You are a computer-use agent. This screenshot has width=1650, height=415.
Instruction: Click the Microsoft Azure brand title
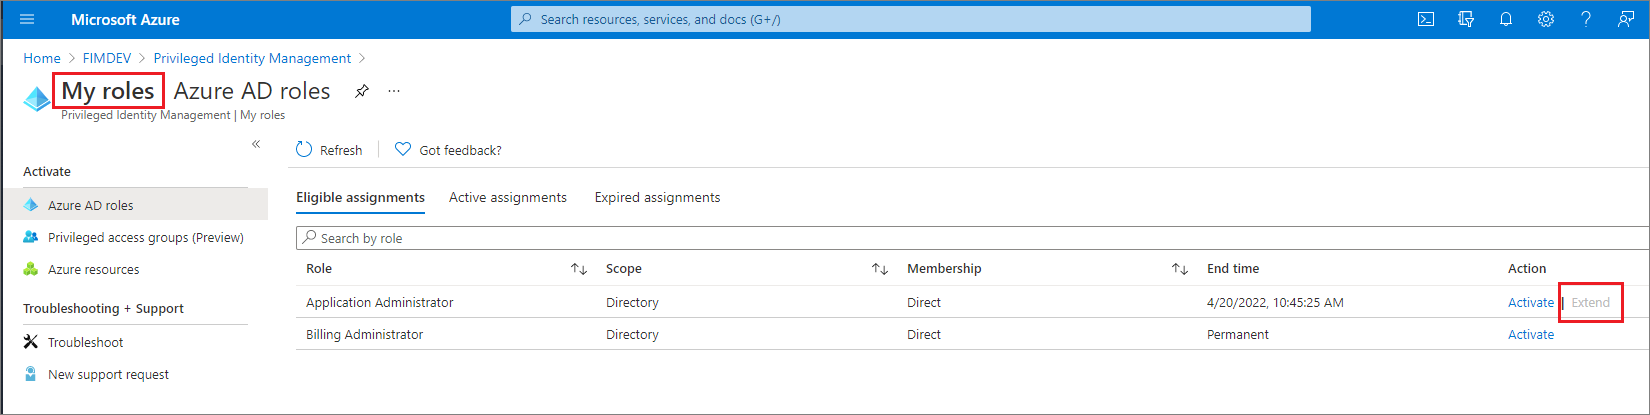coord(125,19)
